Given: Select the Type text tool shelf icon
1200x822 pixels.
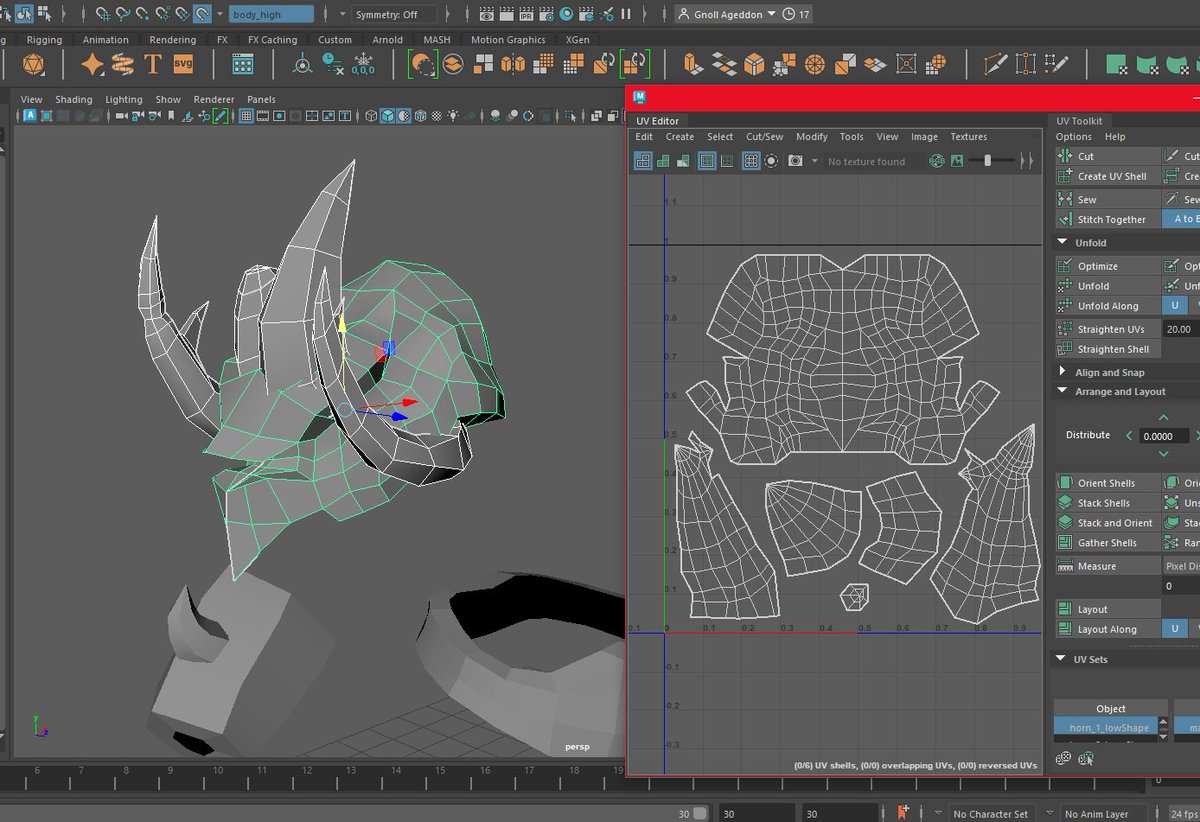Looking at the screenshot, I should (x=152, y=65).
